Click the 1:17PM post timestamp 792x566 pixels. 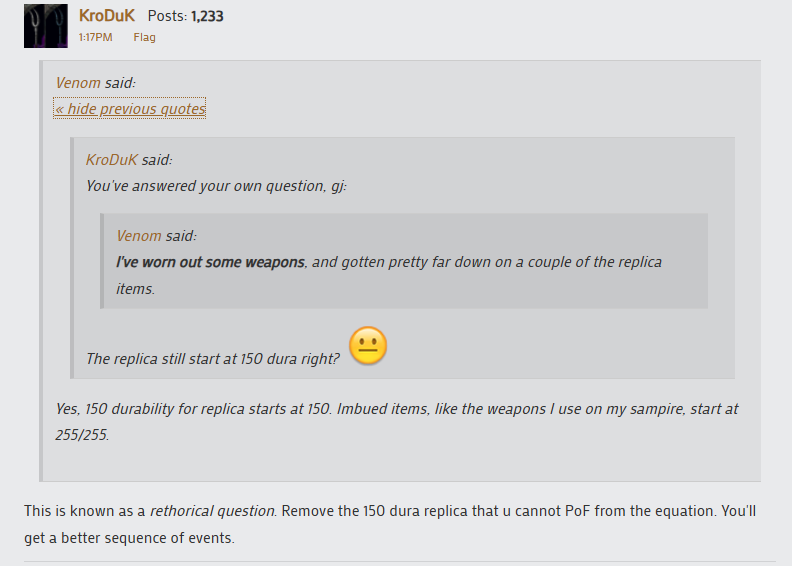95,38
